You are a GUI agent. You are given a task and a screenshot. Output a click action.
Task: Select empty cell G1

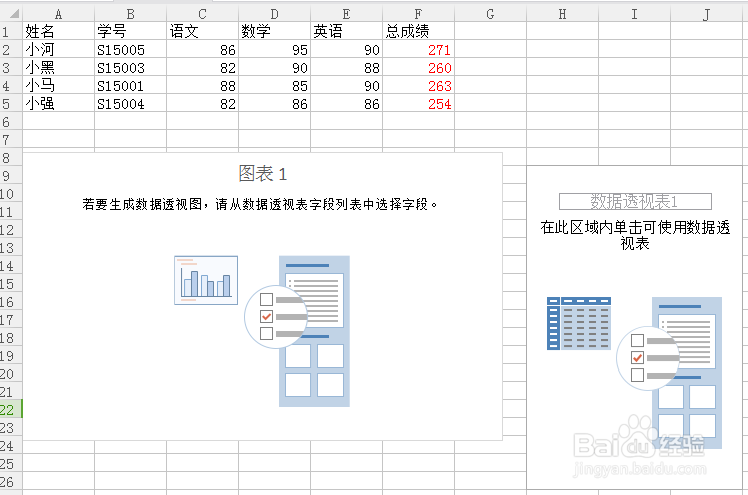(490, 31)
